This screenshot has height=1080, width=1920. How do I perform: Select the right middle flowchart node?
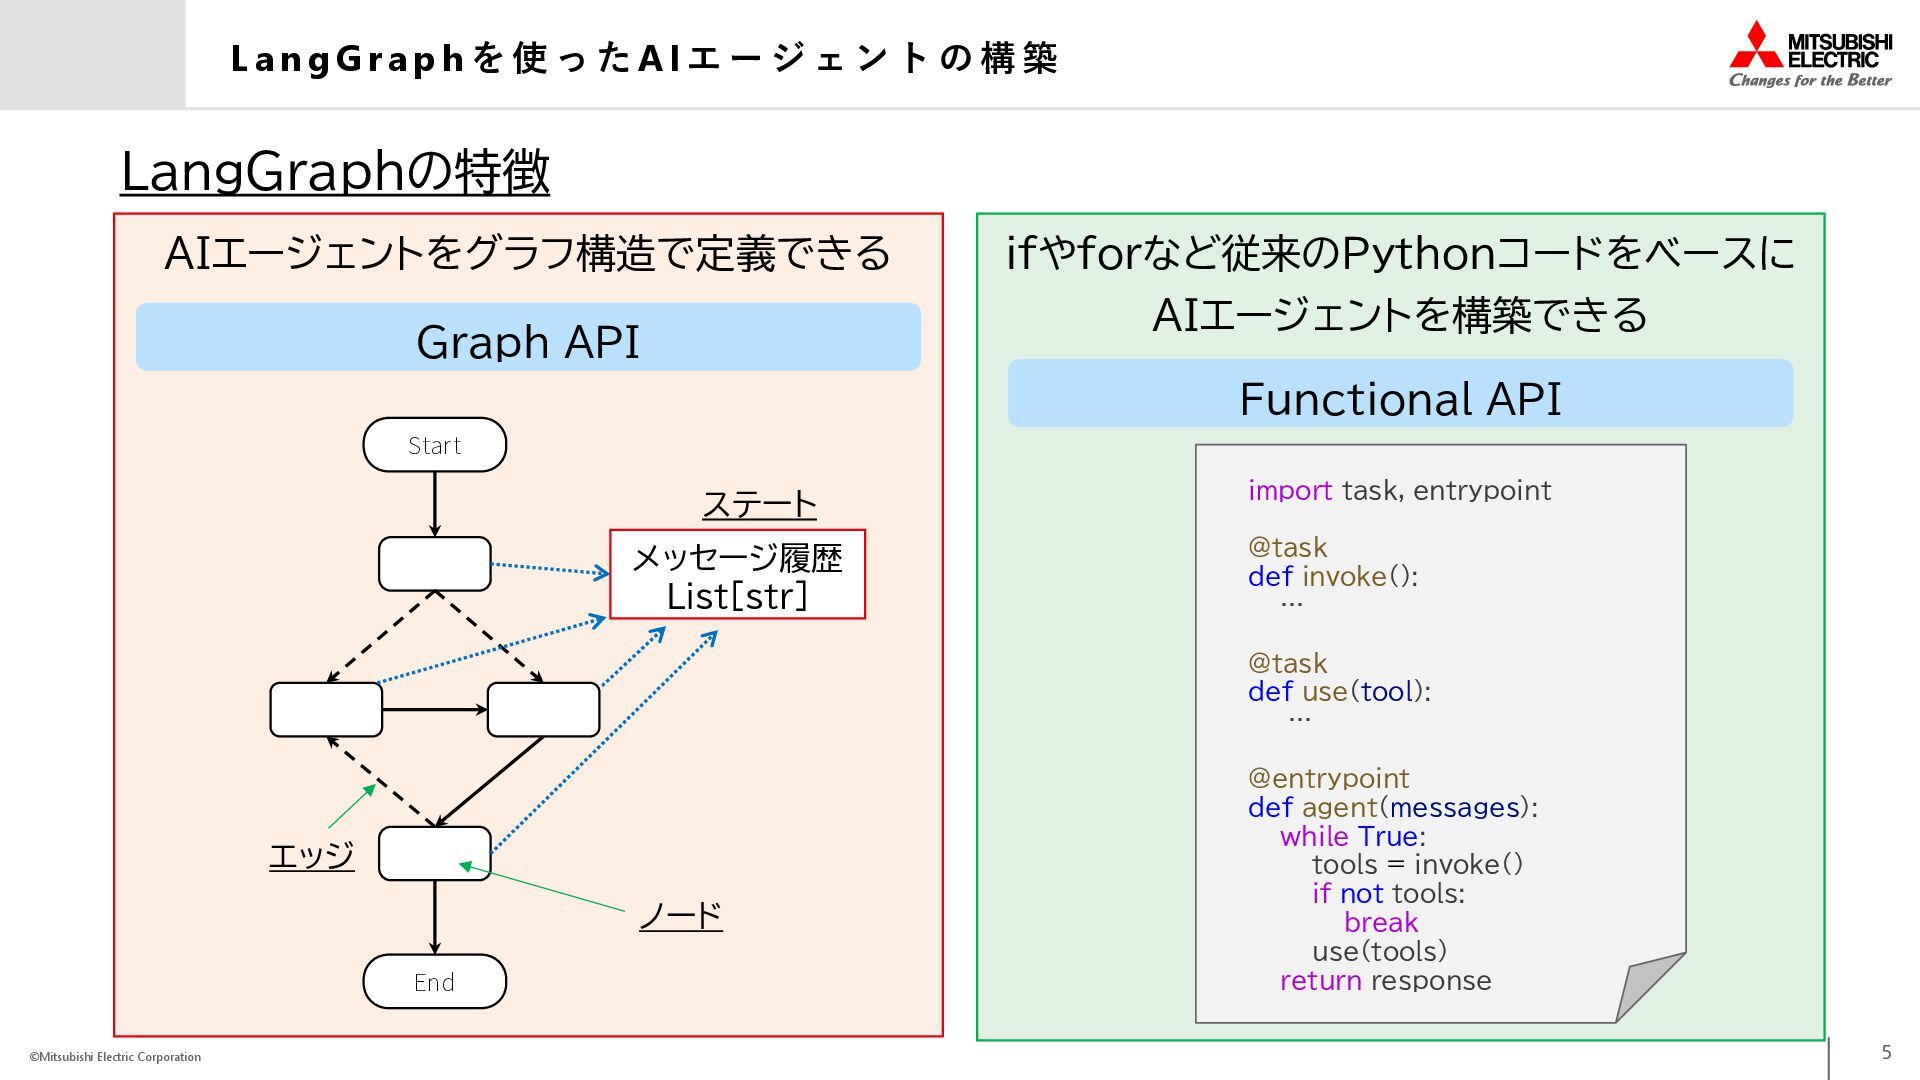click(543, 710)
